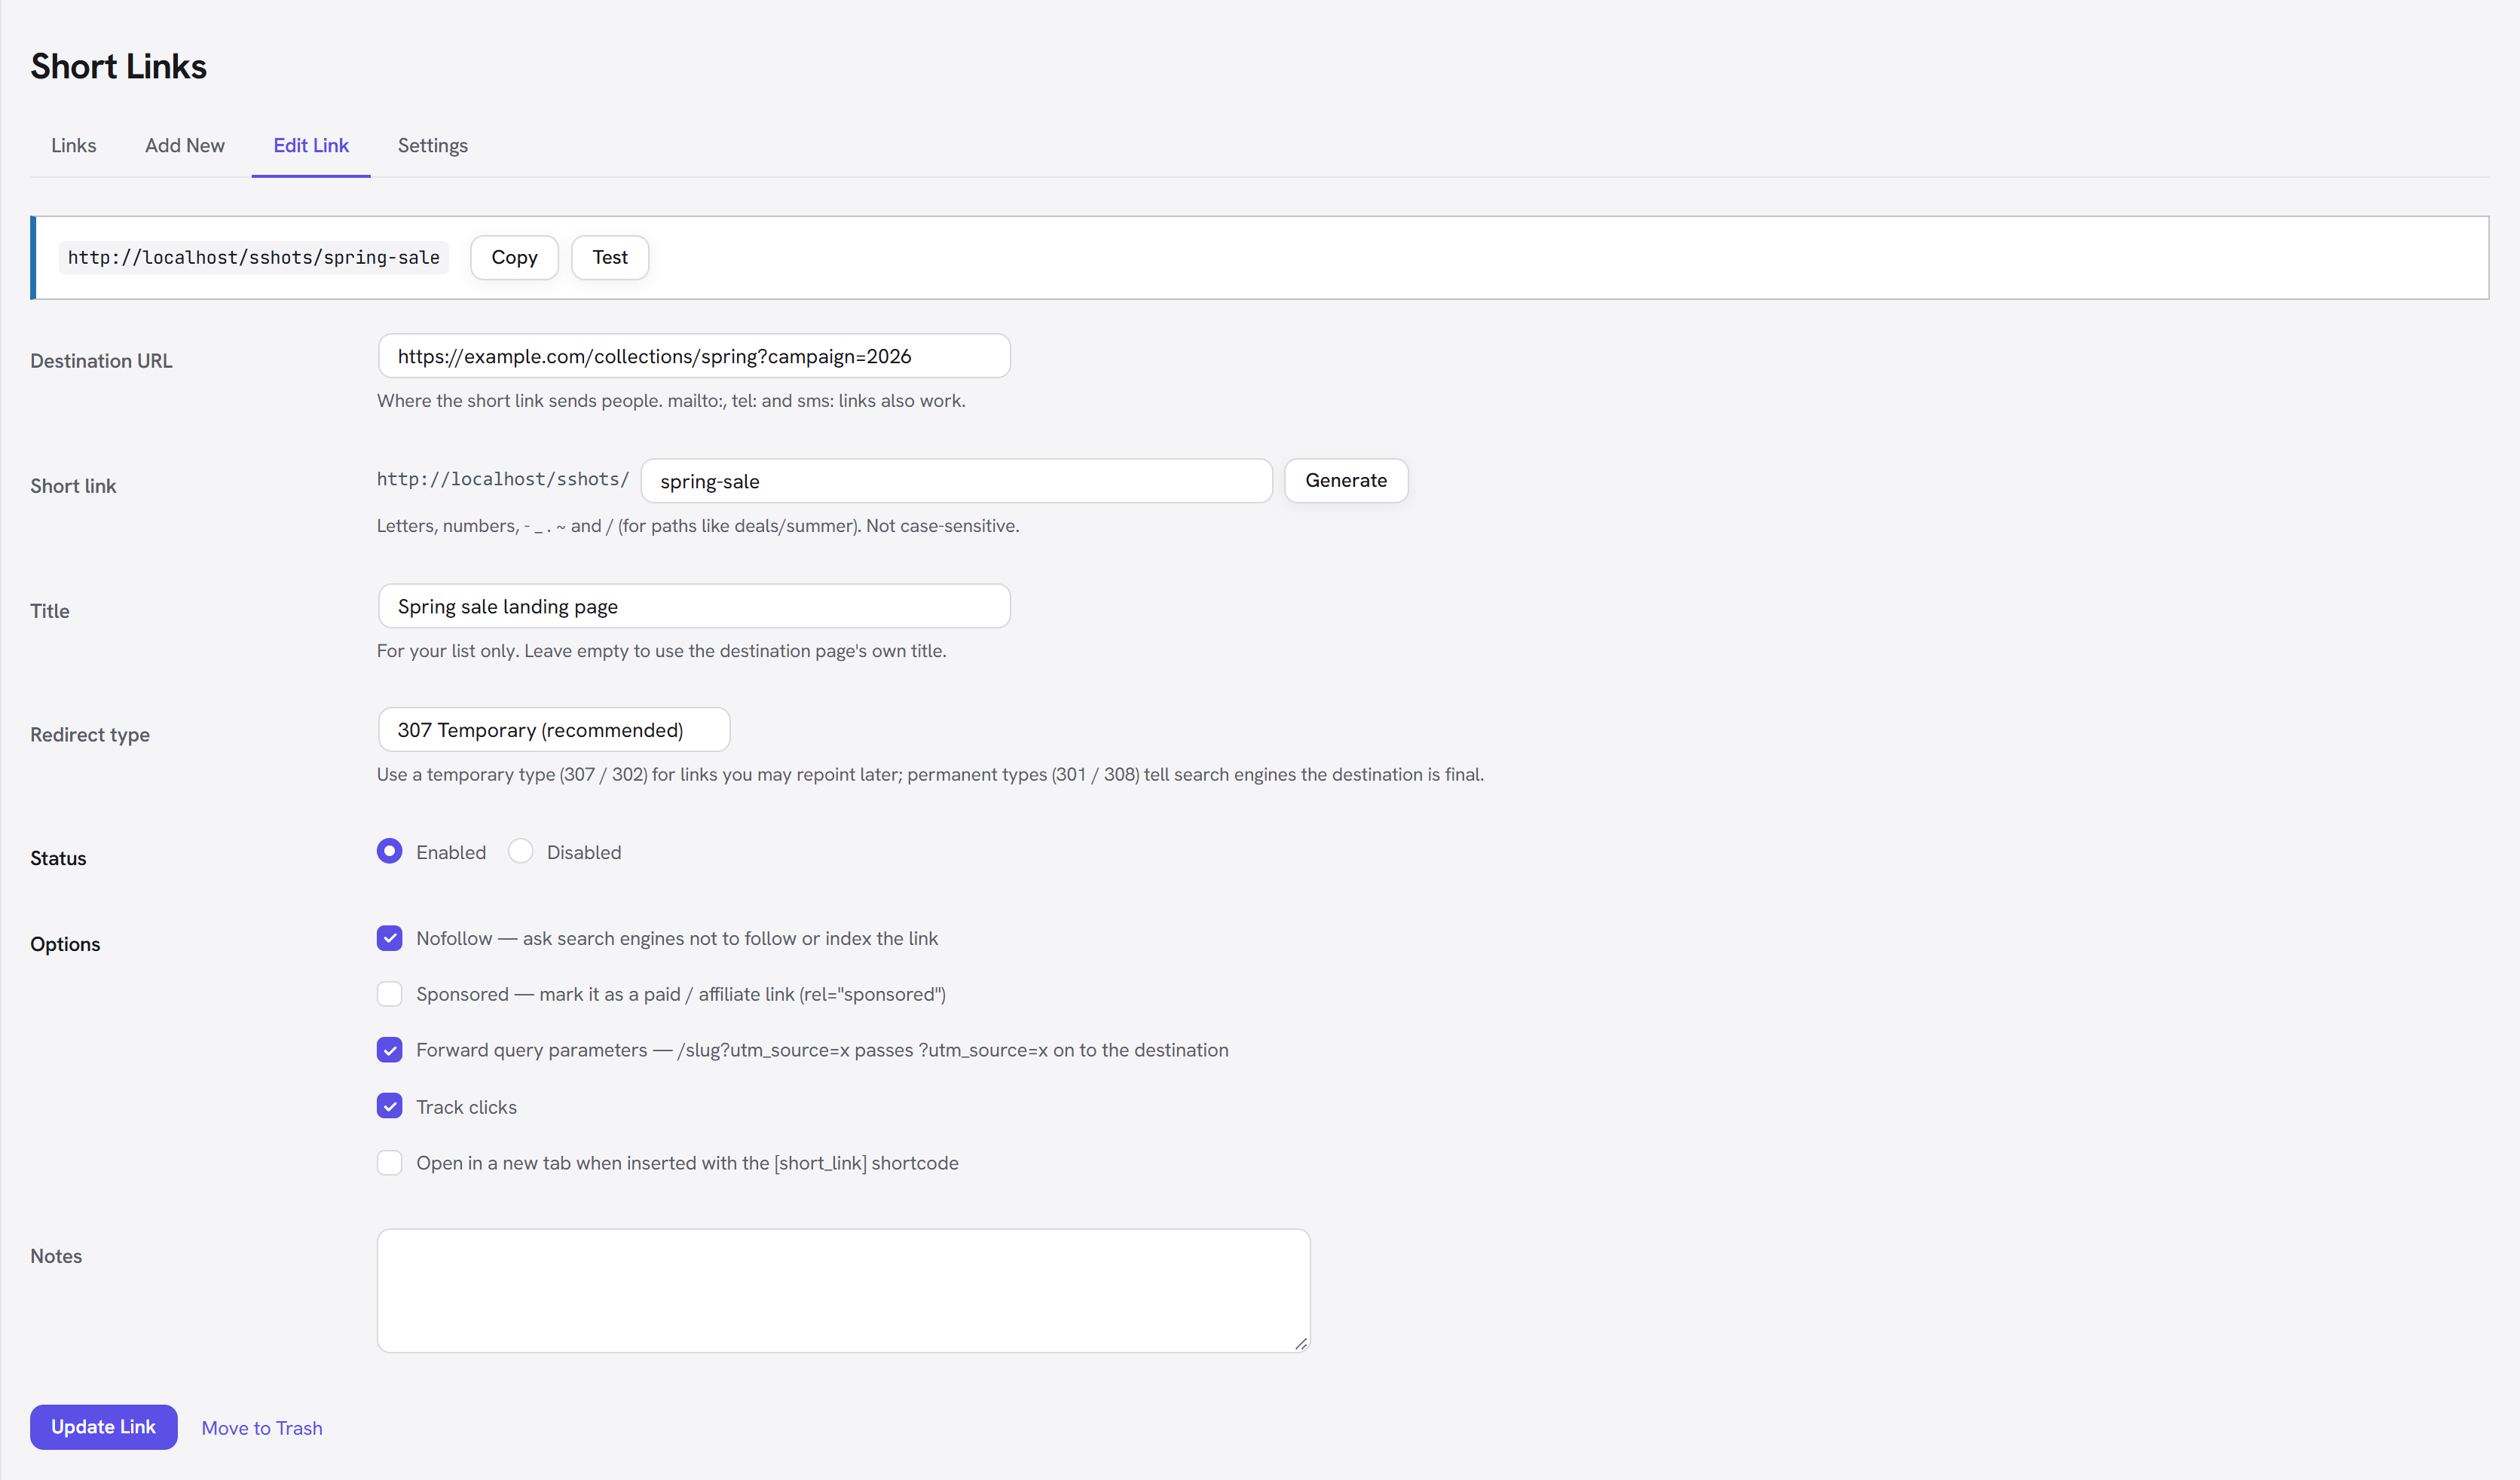The height and width of the screenshot is (1480, 2520).
Task: Check the Sponsored option
Action: 390,994
